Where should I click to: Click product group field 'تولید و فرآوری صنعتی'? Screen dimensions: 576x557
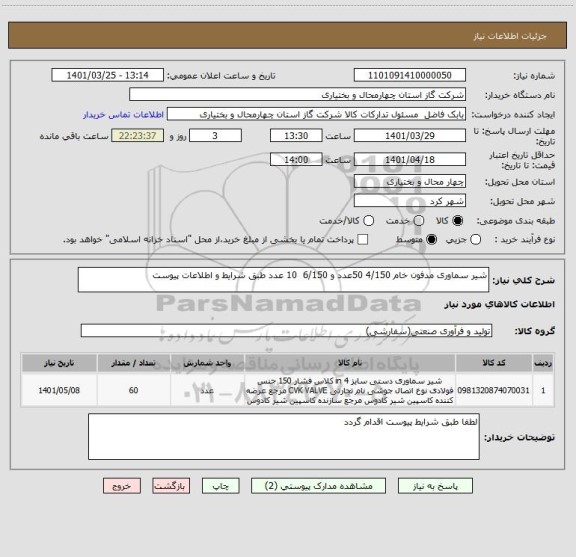pyautogui.click(x=286, y=331)
